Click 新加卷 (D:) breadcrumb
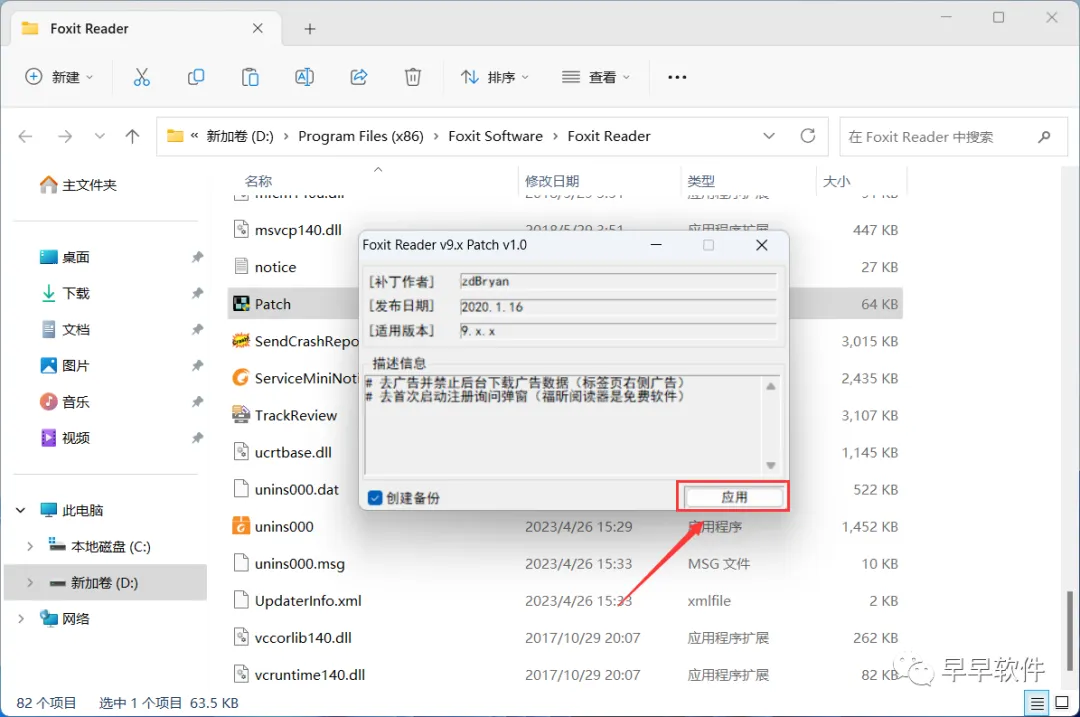 point(240,136)
